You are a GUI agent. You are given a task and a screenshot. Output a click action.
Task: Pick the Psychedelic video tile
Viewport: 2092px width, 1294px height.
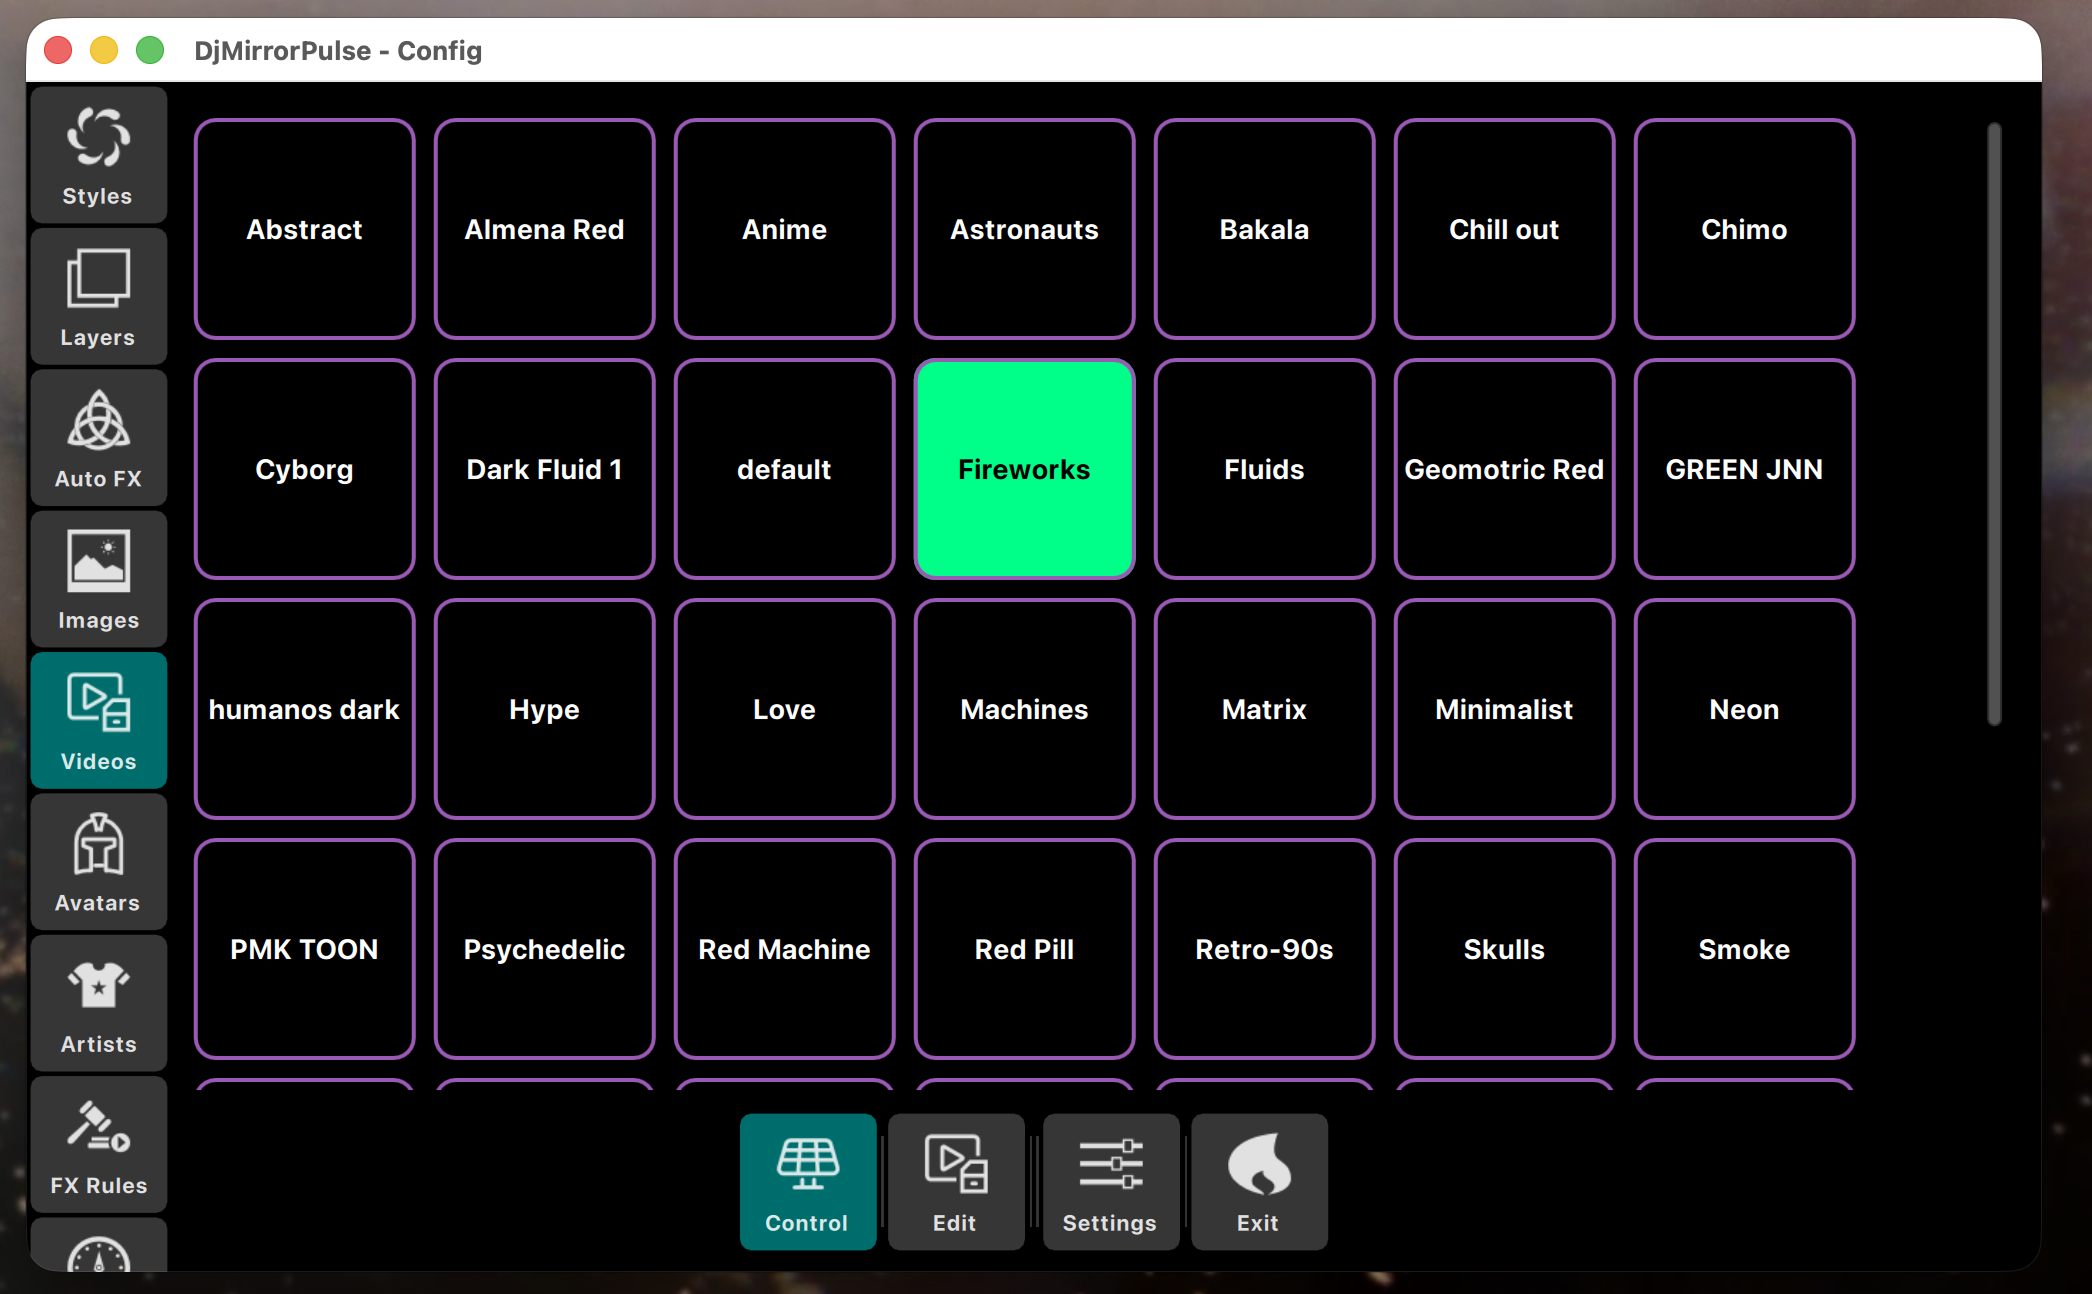(x=545, y=949)
